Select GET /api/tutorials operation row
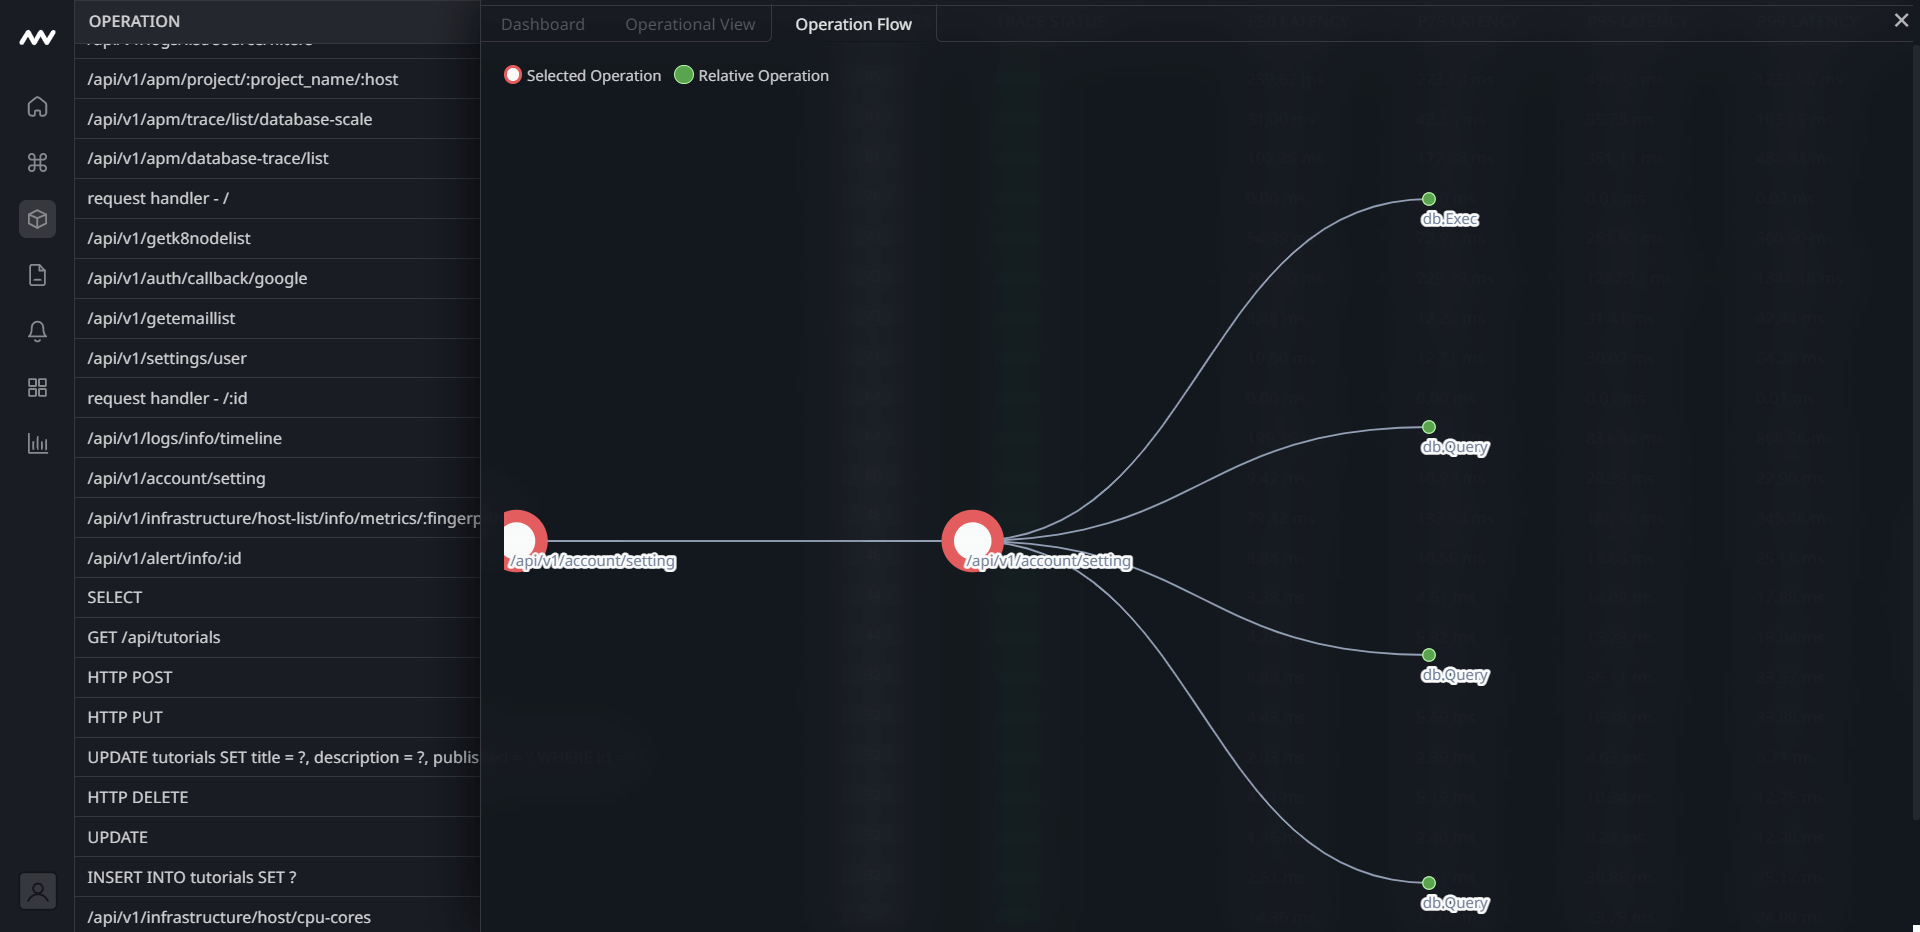This screenshot has height=932, width=1920. pos(154,637)
